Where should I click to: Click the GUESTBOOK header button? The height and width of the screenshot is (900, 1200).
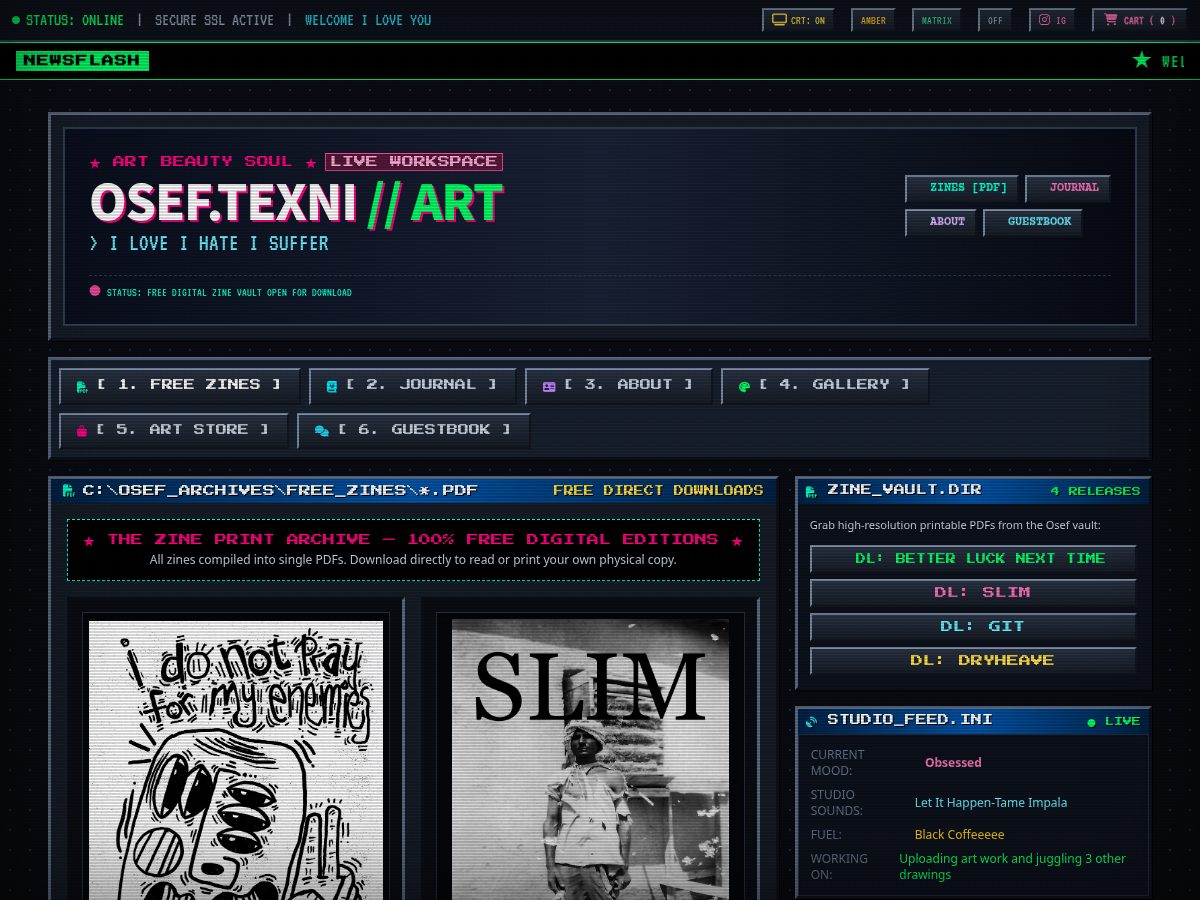[1033, 222]
